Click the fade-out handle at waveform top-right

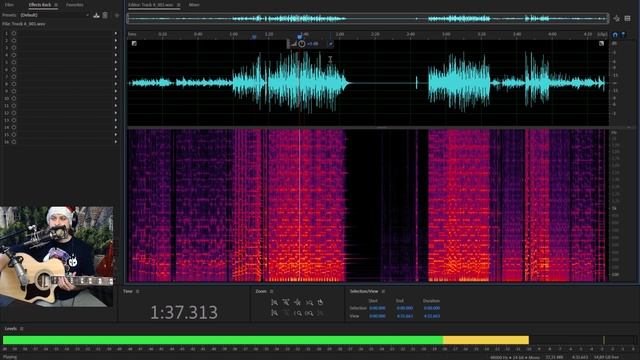coord(601,43)
